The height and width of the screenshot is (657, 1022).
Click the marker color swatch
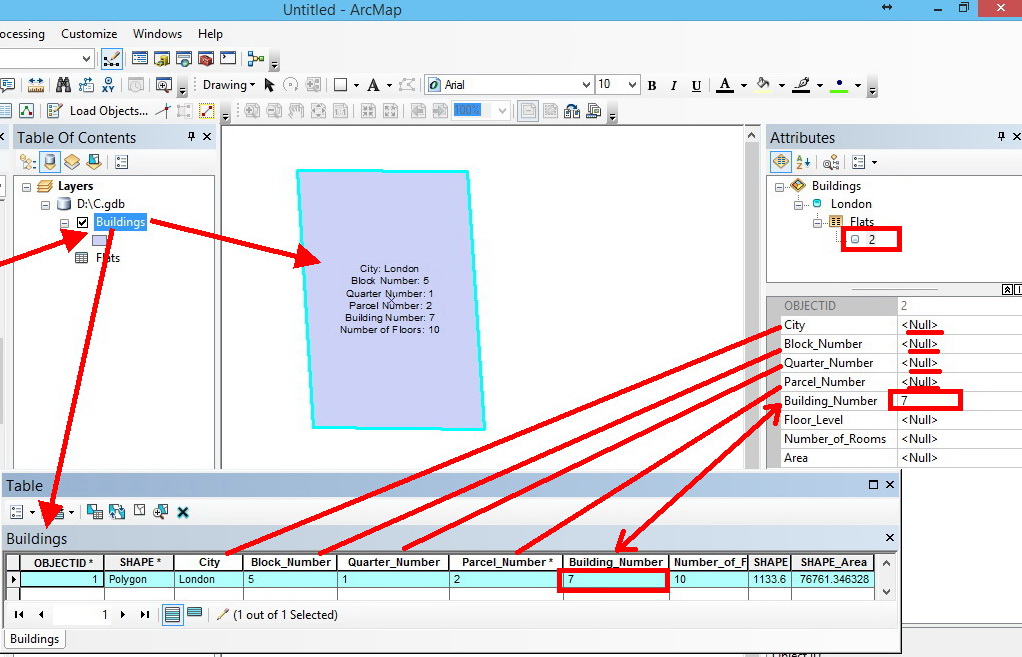(x=840, y=85)
